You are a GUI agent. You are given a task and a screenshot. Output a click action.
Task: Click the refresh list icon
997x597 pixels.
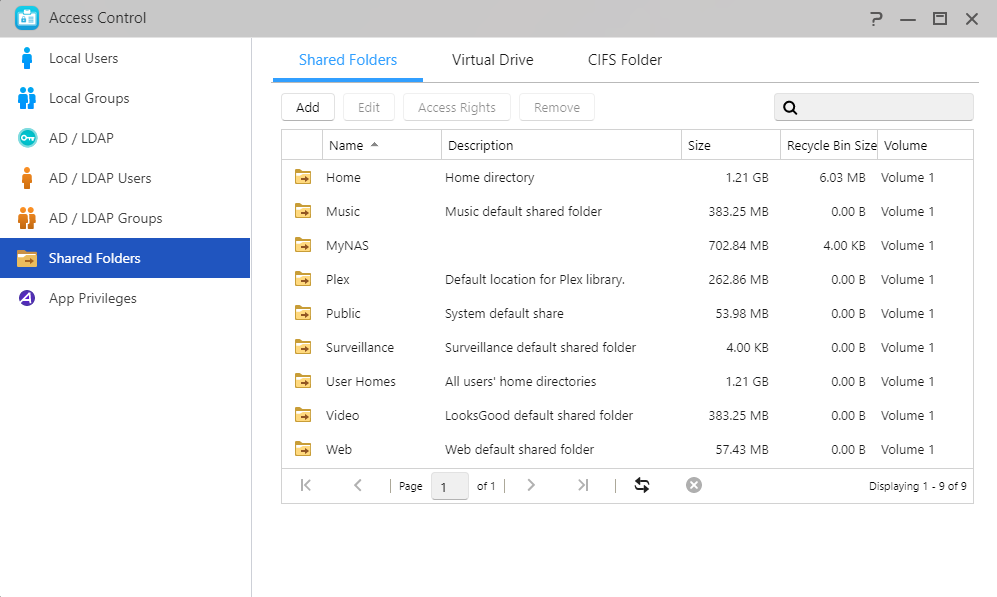[x=642, y=485]
